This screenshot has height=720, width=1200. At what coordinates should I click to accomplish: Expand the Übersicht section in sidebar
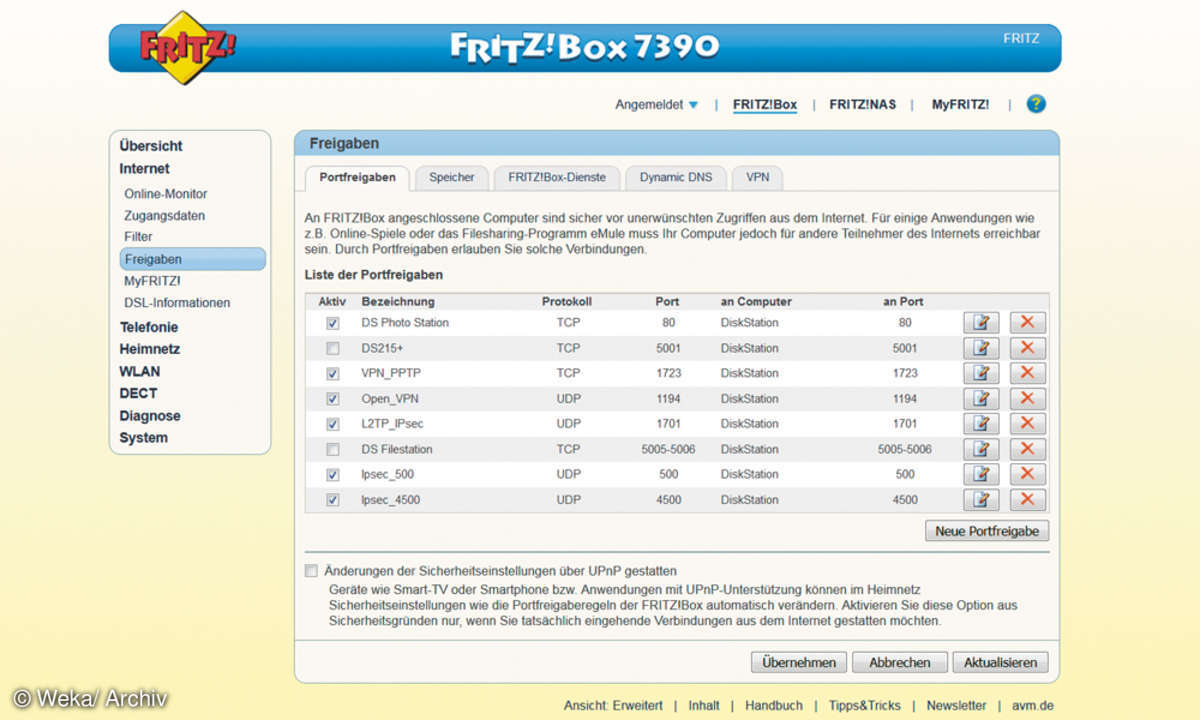(151, 146)
